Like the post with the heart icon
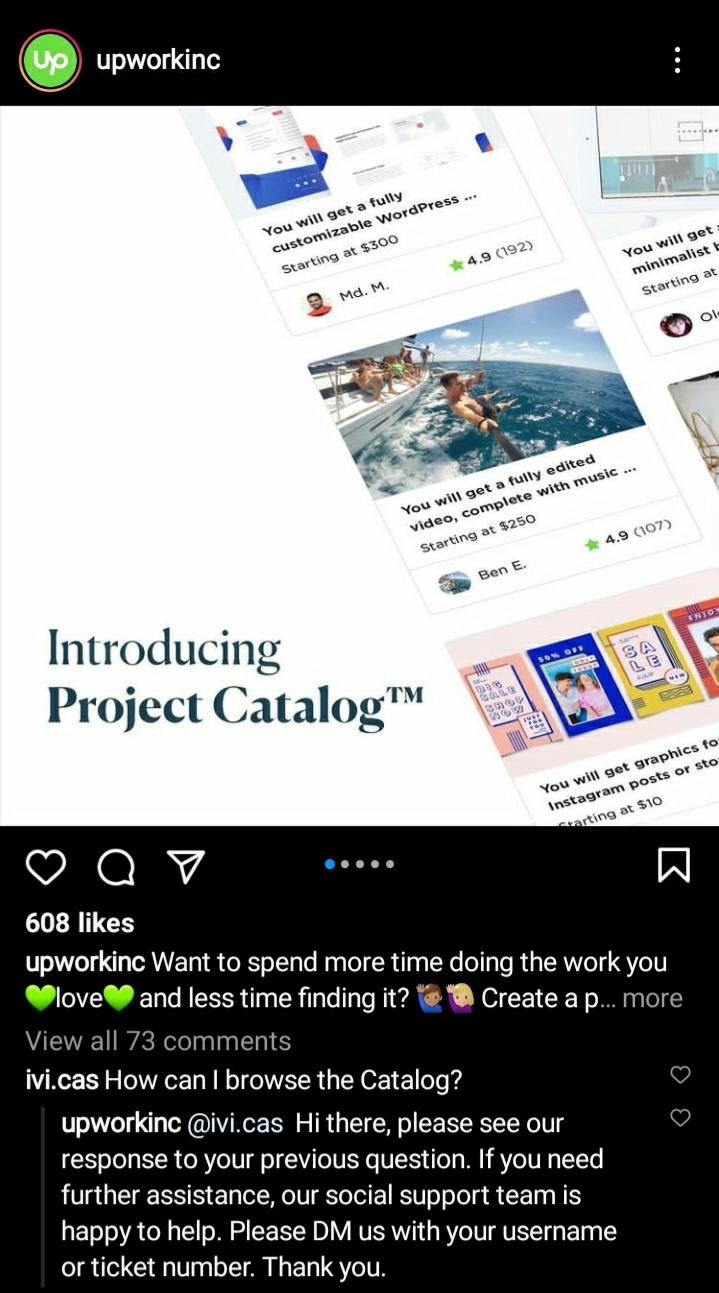The height and width of the screenshot is (1293, 719). click(x=45, y=866)
